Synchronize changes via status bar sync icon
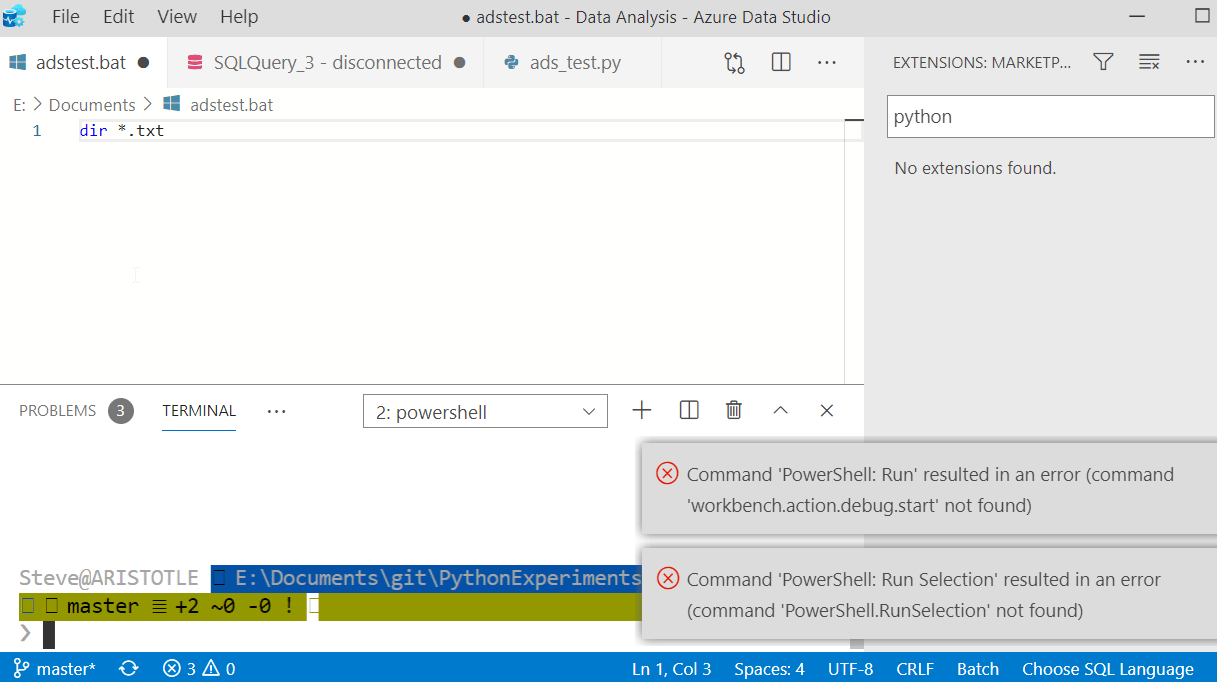The image size is (1217, 682). [x=129, y=669]
